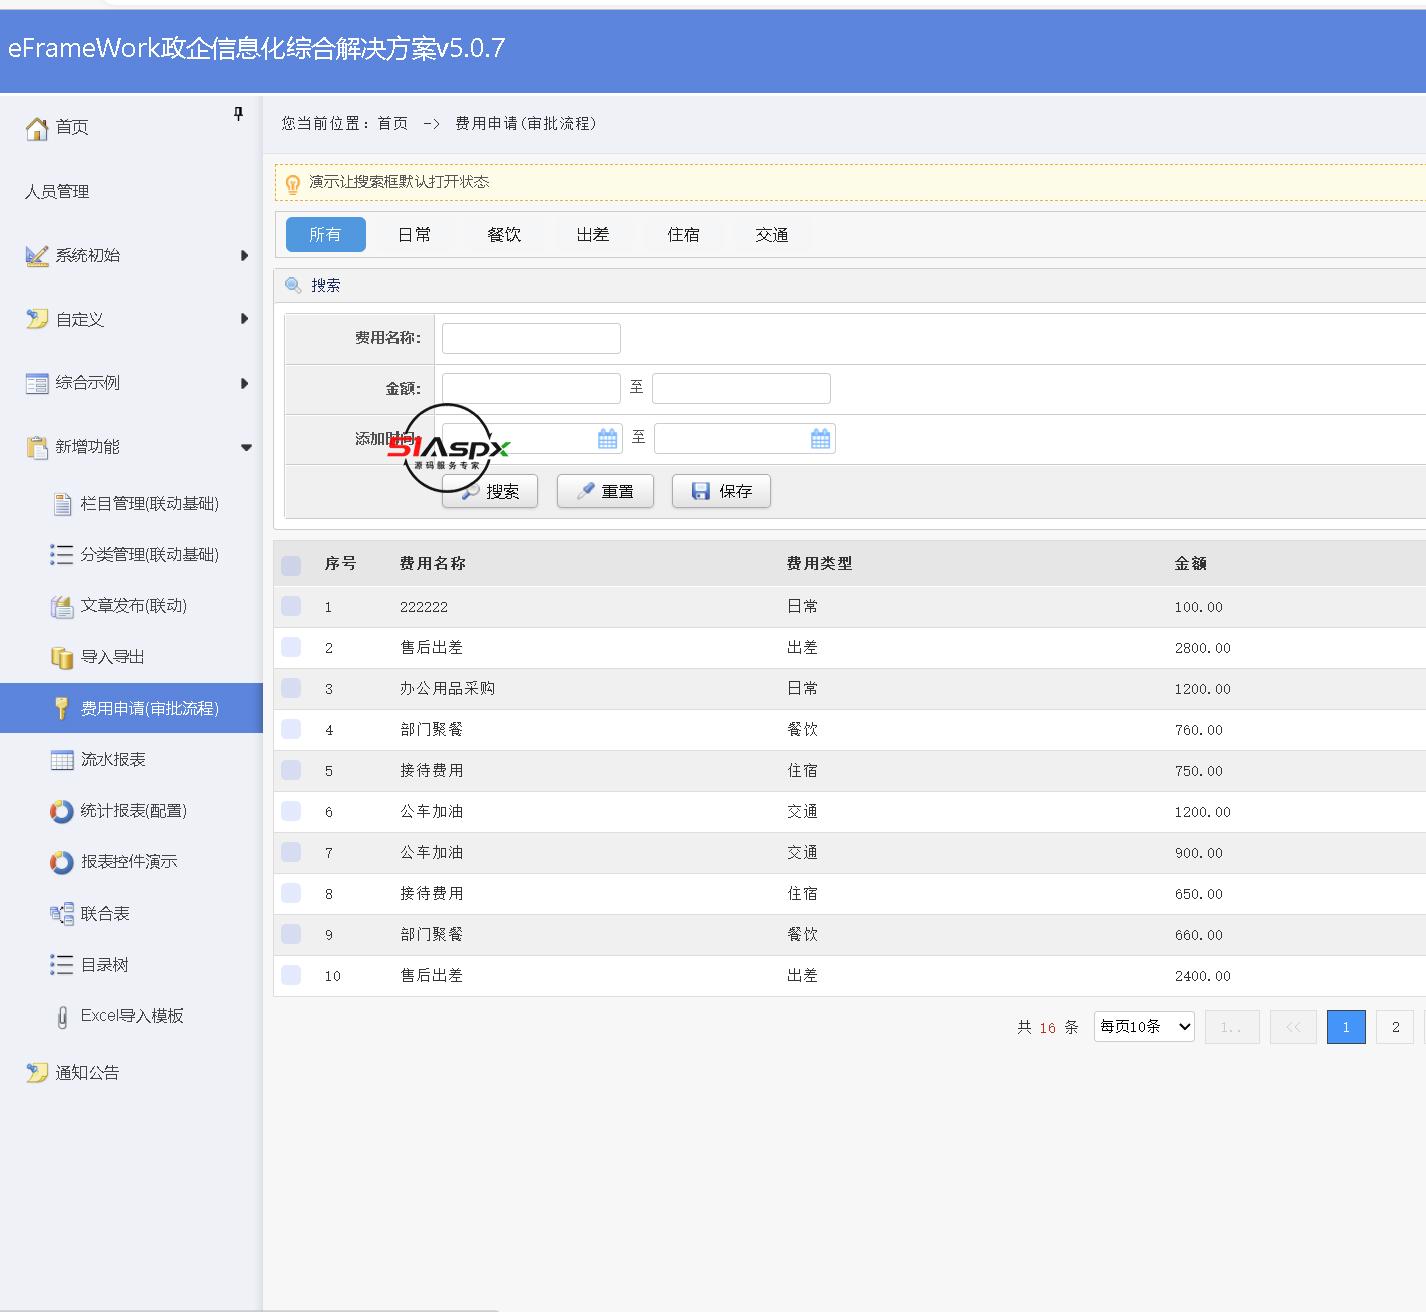This screenshot has width=1426, height=1312.
Task: Open the end date calendar picker
Action: (820, 439)
